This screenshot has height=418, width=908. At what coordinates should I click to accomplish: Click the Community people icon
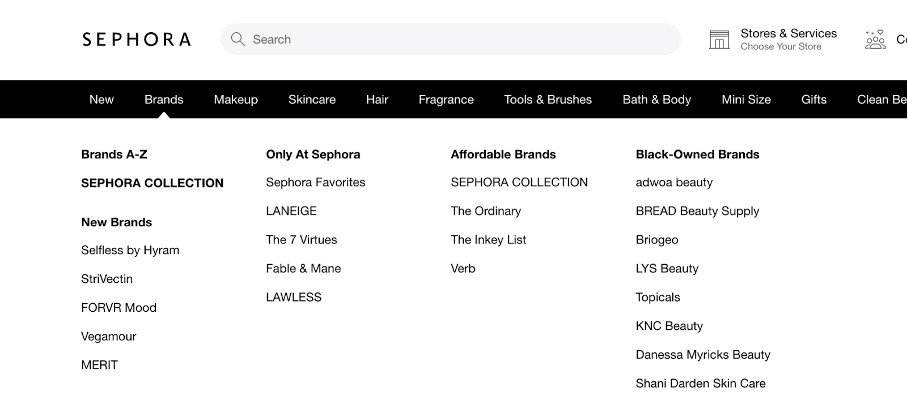[x=875, y=39]
